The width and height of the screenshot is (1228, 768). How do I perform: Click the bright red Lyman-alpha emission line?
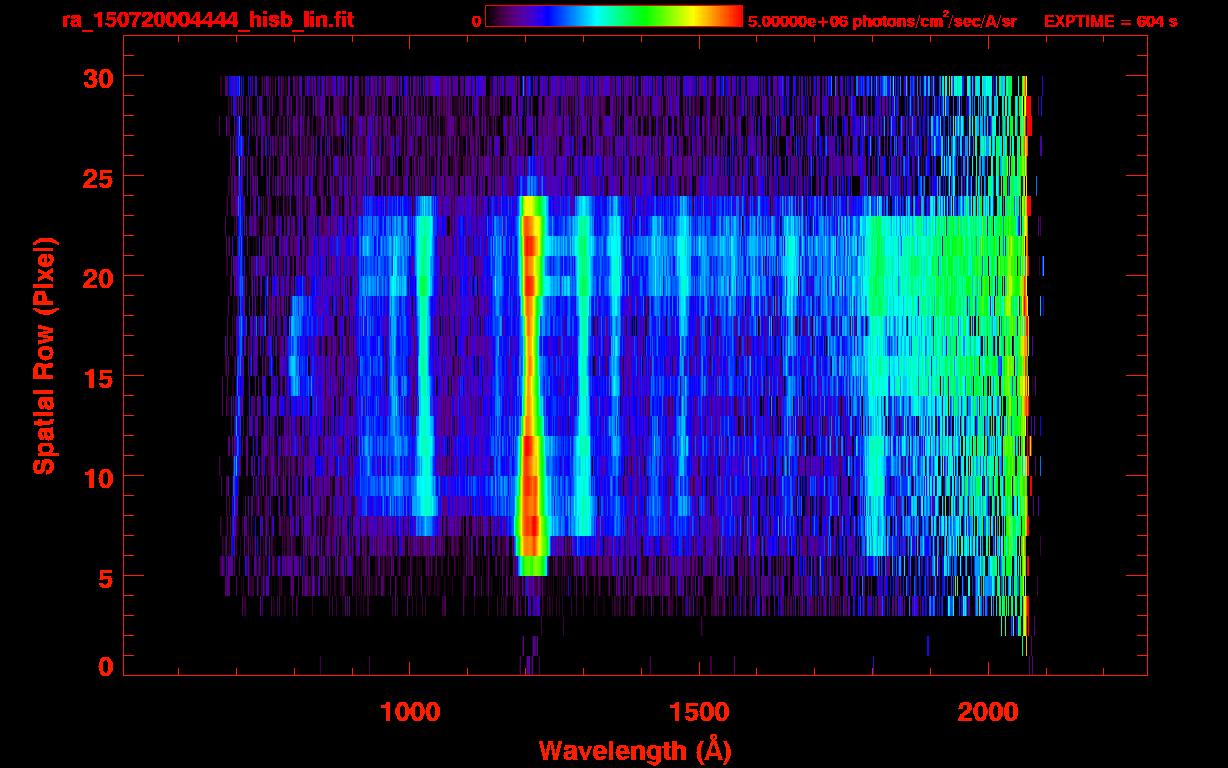pos(530,385)
